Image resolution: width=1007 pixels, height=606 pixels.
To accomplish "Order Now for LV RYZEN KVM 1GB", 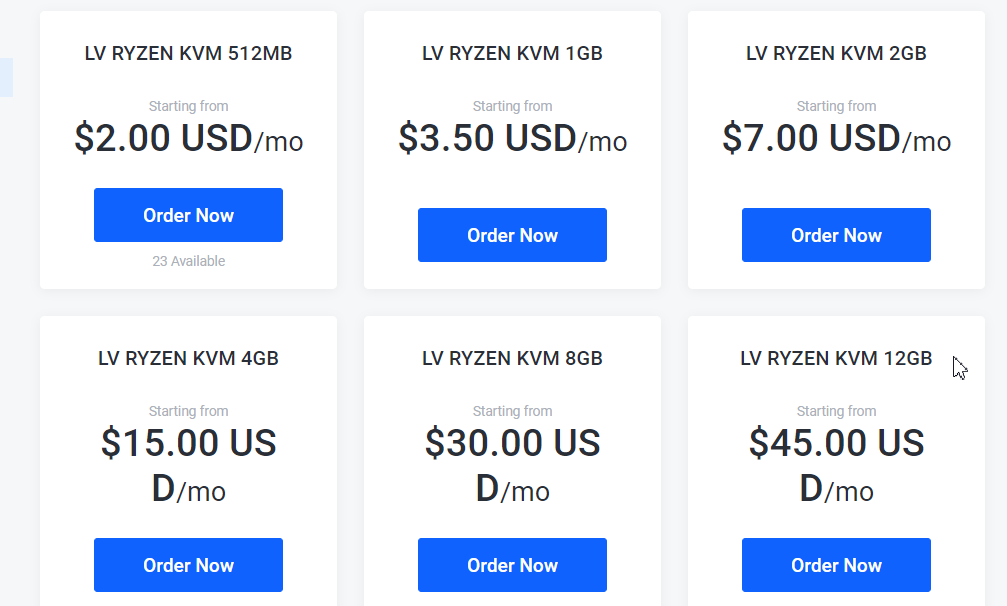I will coord(512,234).
